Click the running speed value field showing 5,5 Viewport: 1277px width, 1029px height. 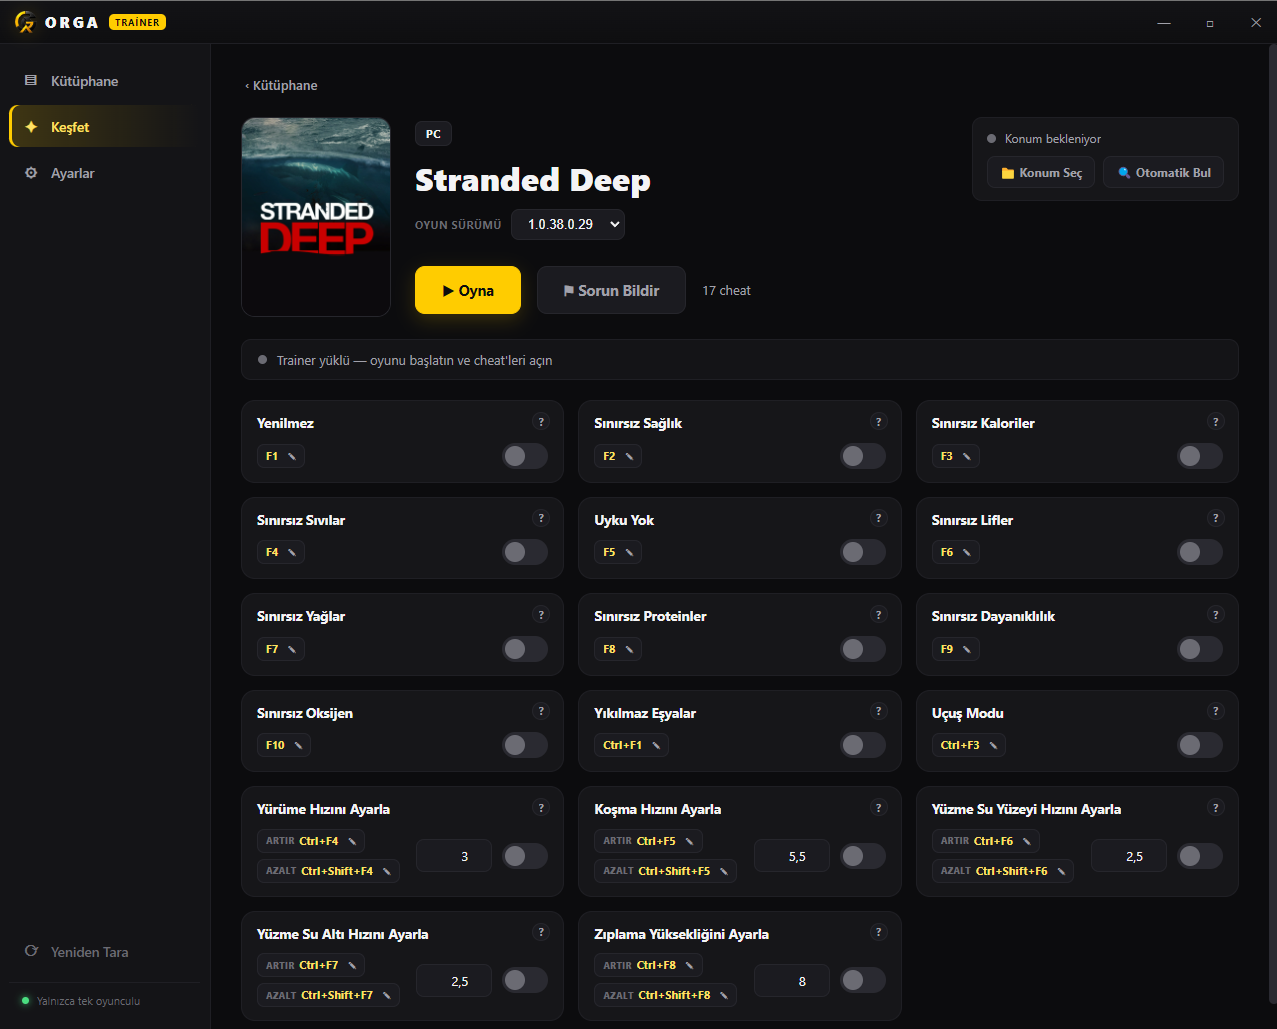[792, 856]
